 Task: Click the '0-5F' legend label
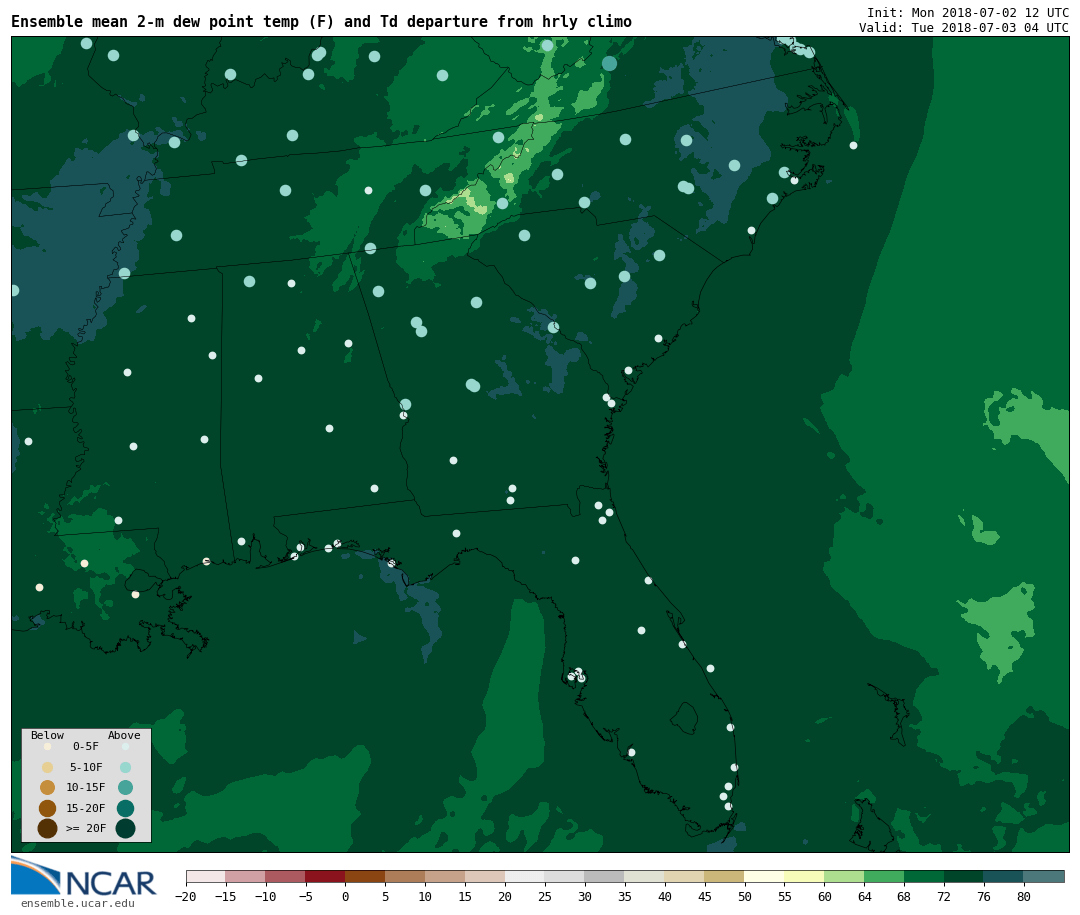coord(86,746)
